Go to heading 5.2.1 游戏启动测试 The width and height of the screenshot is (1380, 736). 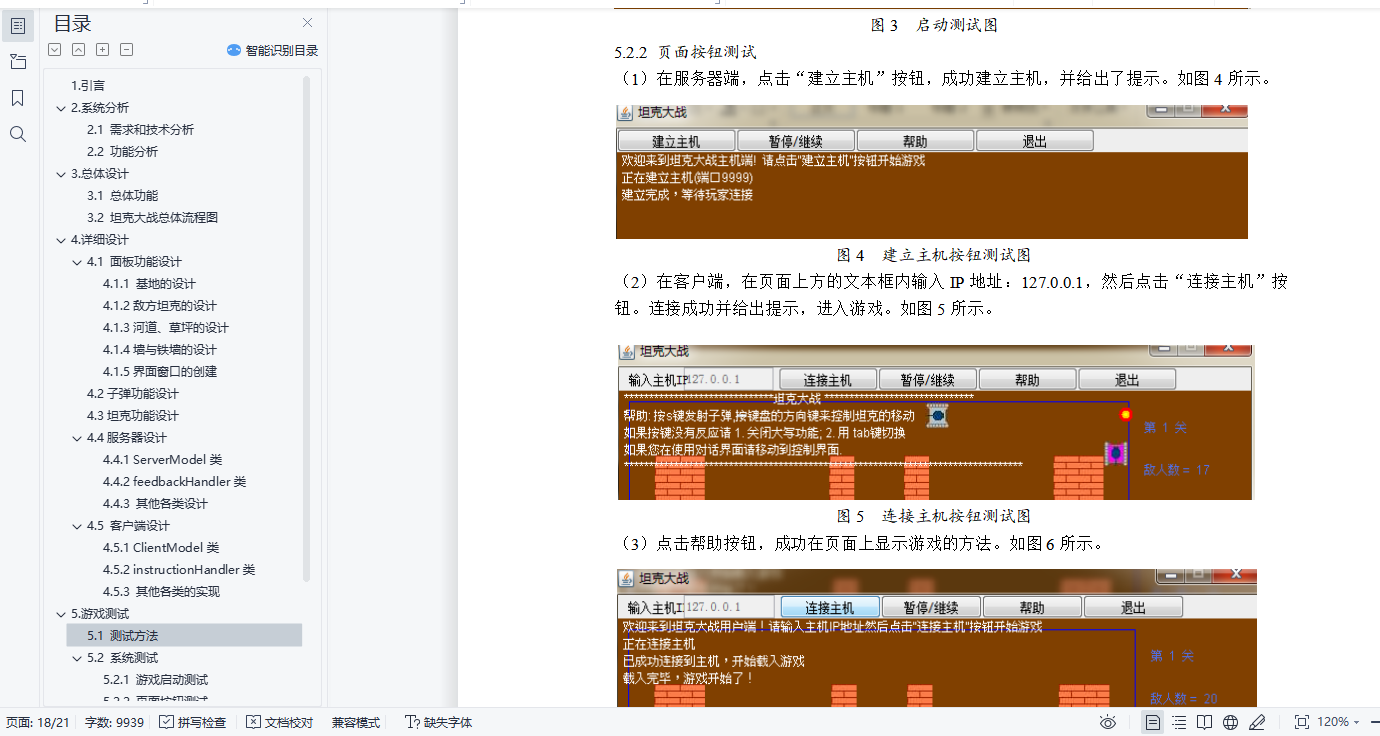point(155,680)
